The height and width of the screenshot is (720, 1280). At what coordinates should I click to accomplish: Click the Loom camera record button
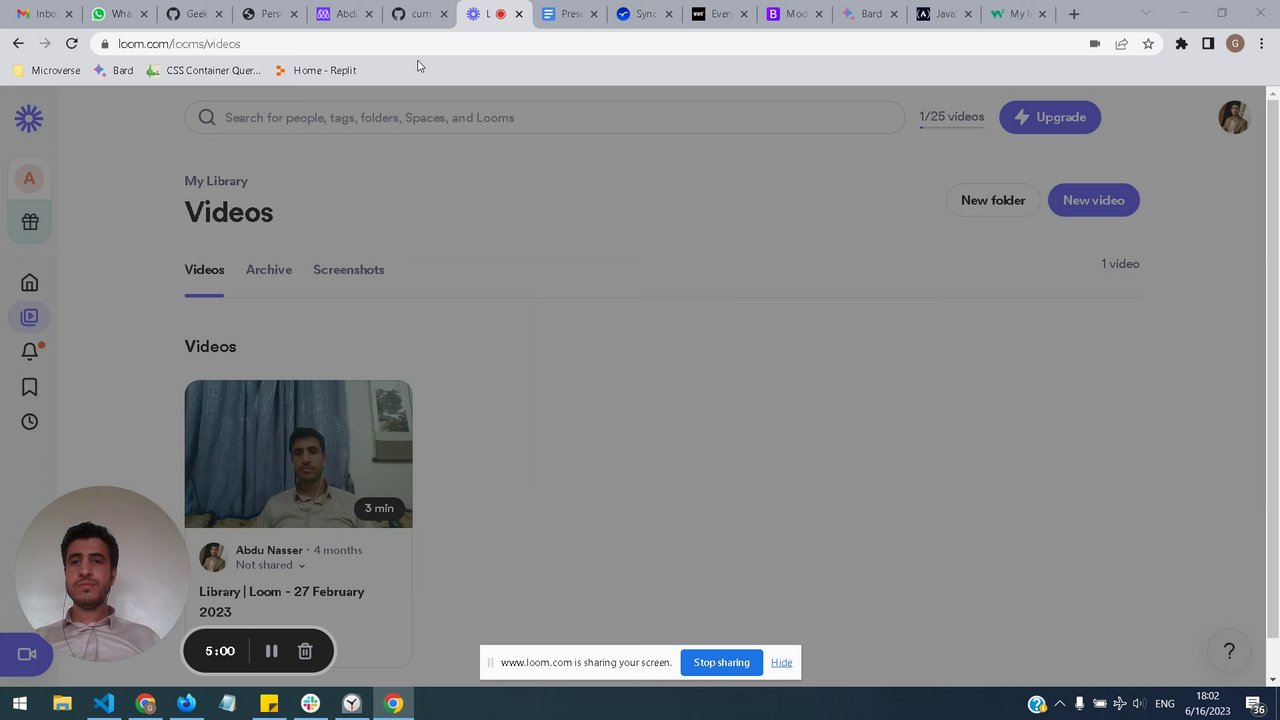coord(27,654)
